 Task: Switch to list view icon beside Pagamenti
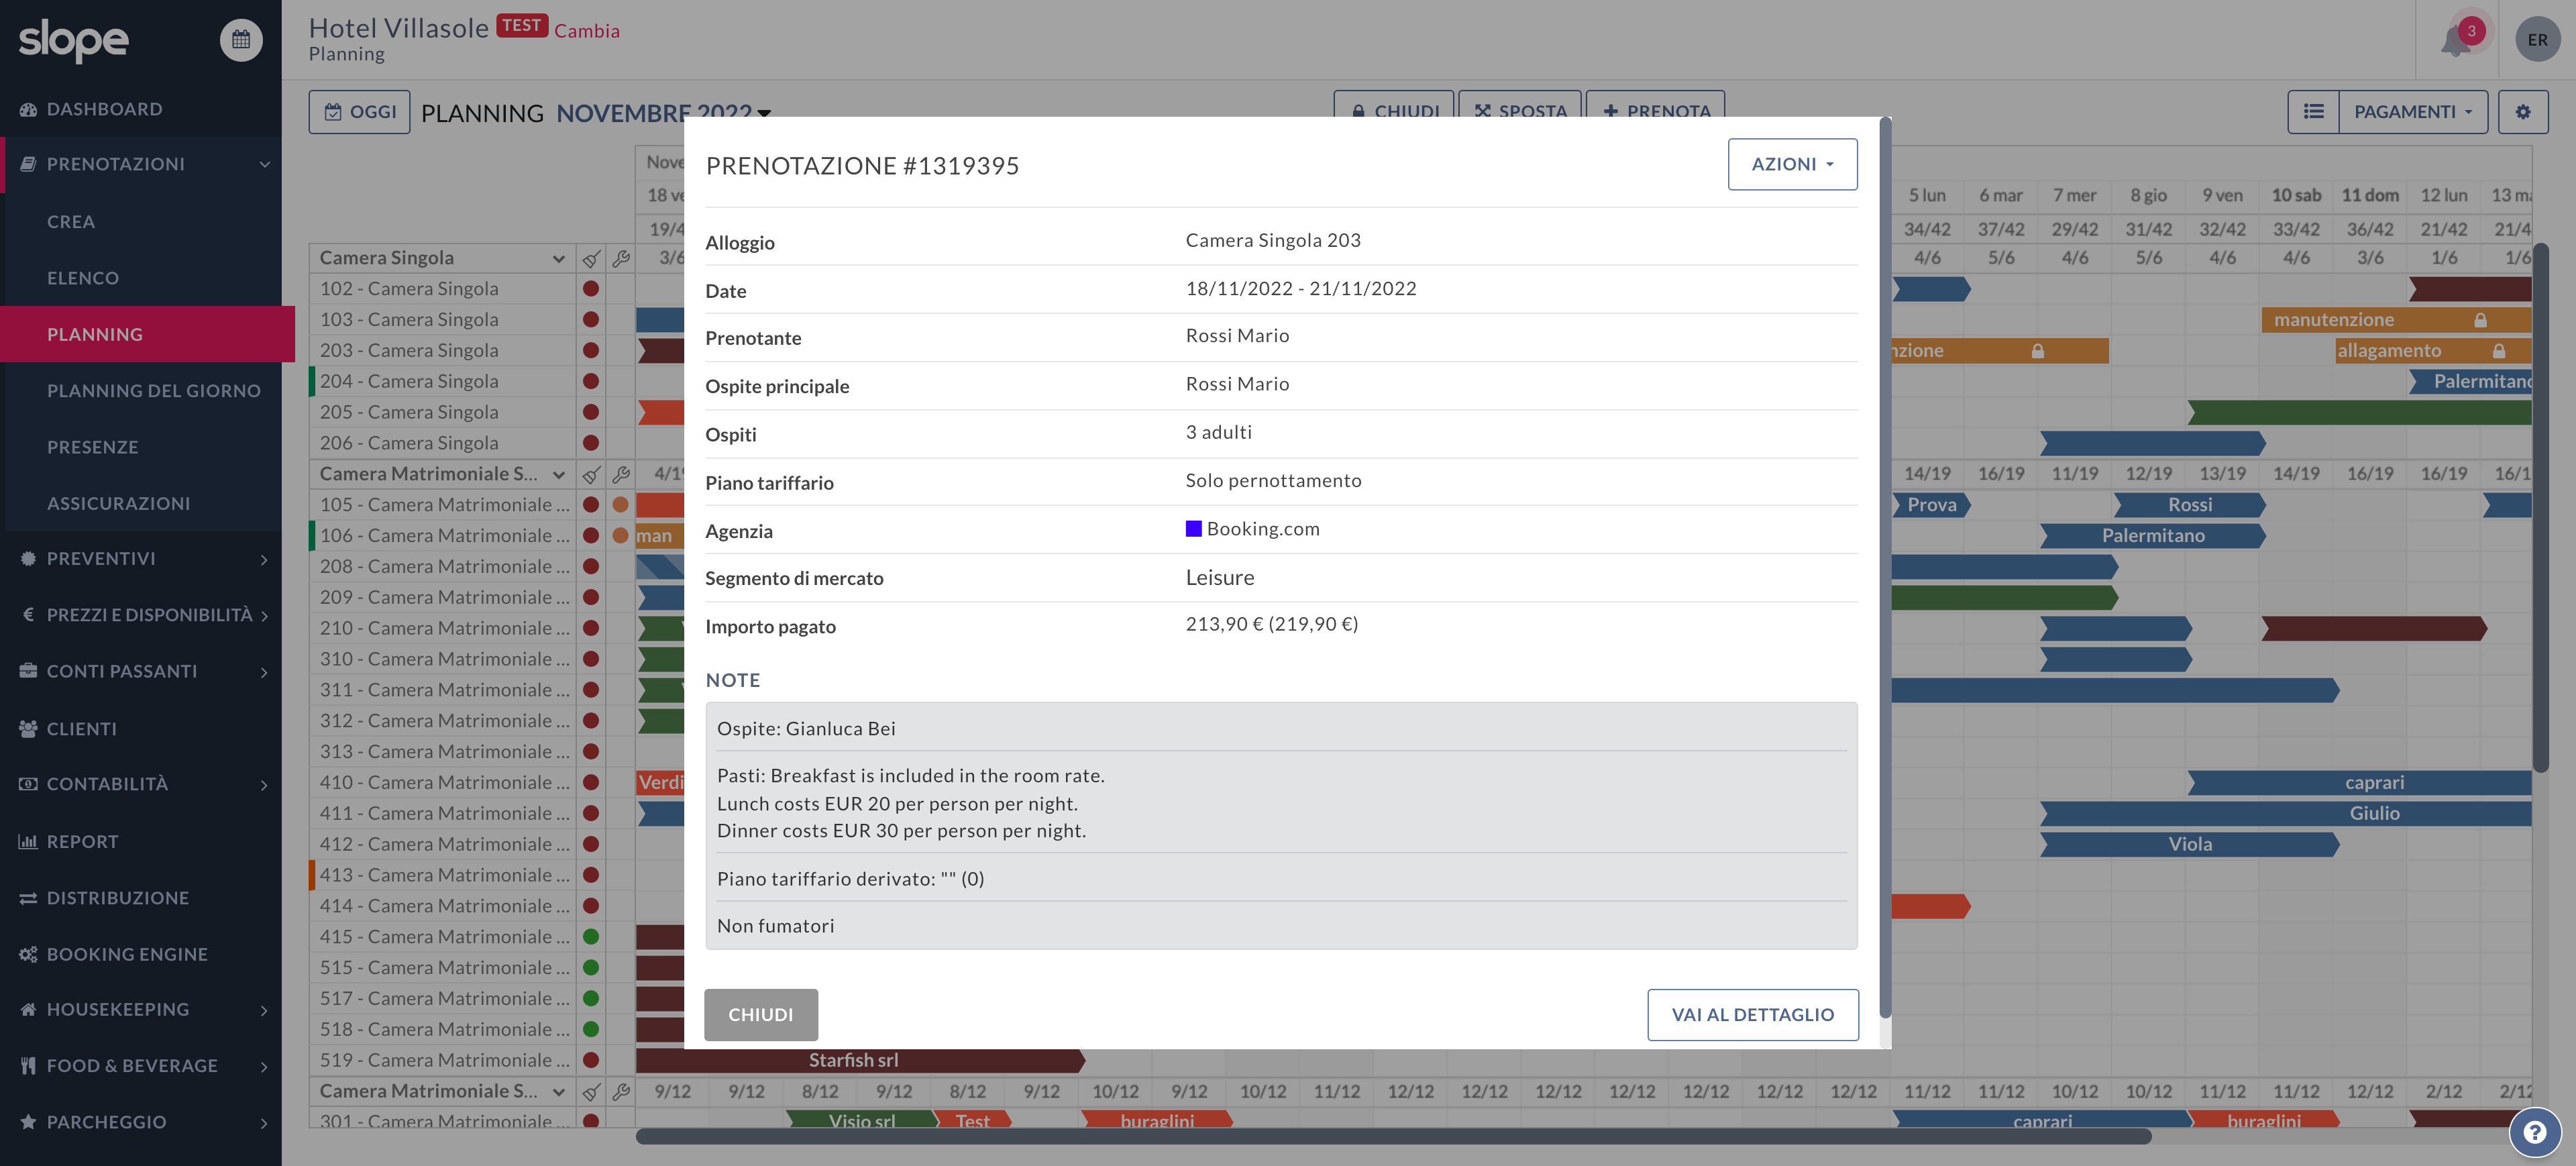2313,112
